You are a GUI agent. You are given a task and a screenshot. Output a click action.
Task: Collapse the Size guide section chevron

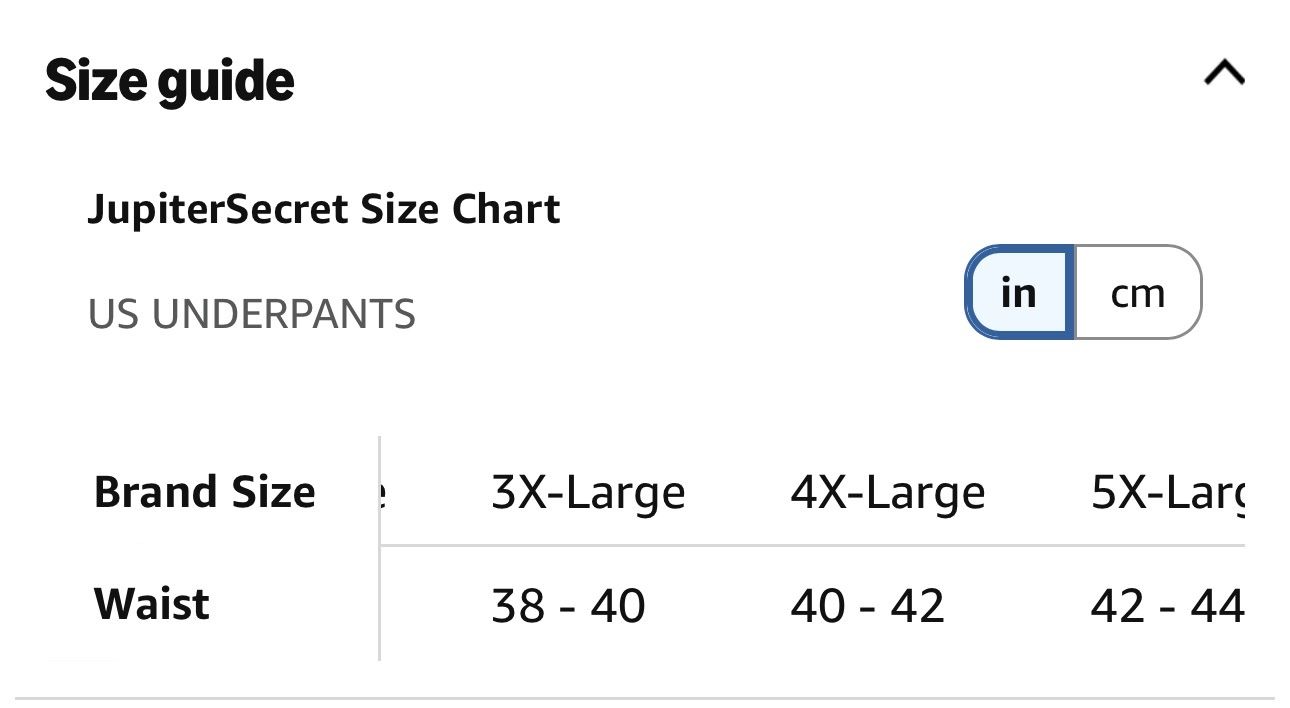point(1224,73)
